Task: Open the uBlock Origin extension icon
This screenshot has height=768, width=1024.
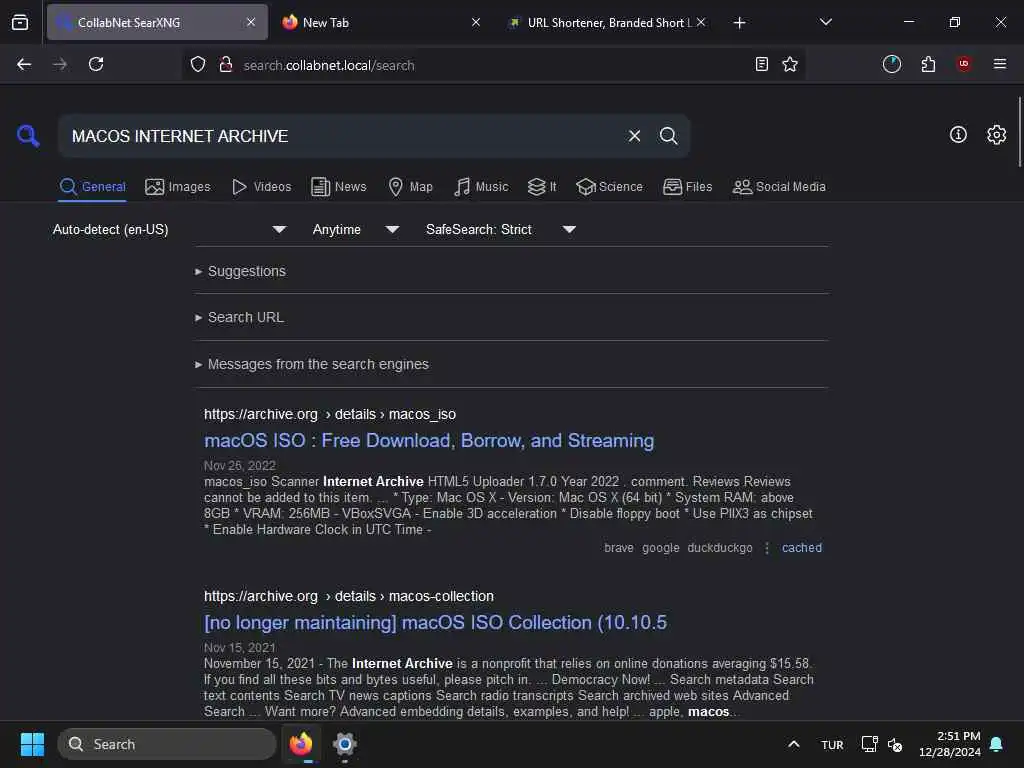Action: click(x=964, y=64)
